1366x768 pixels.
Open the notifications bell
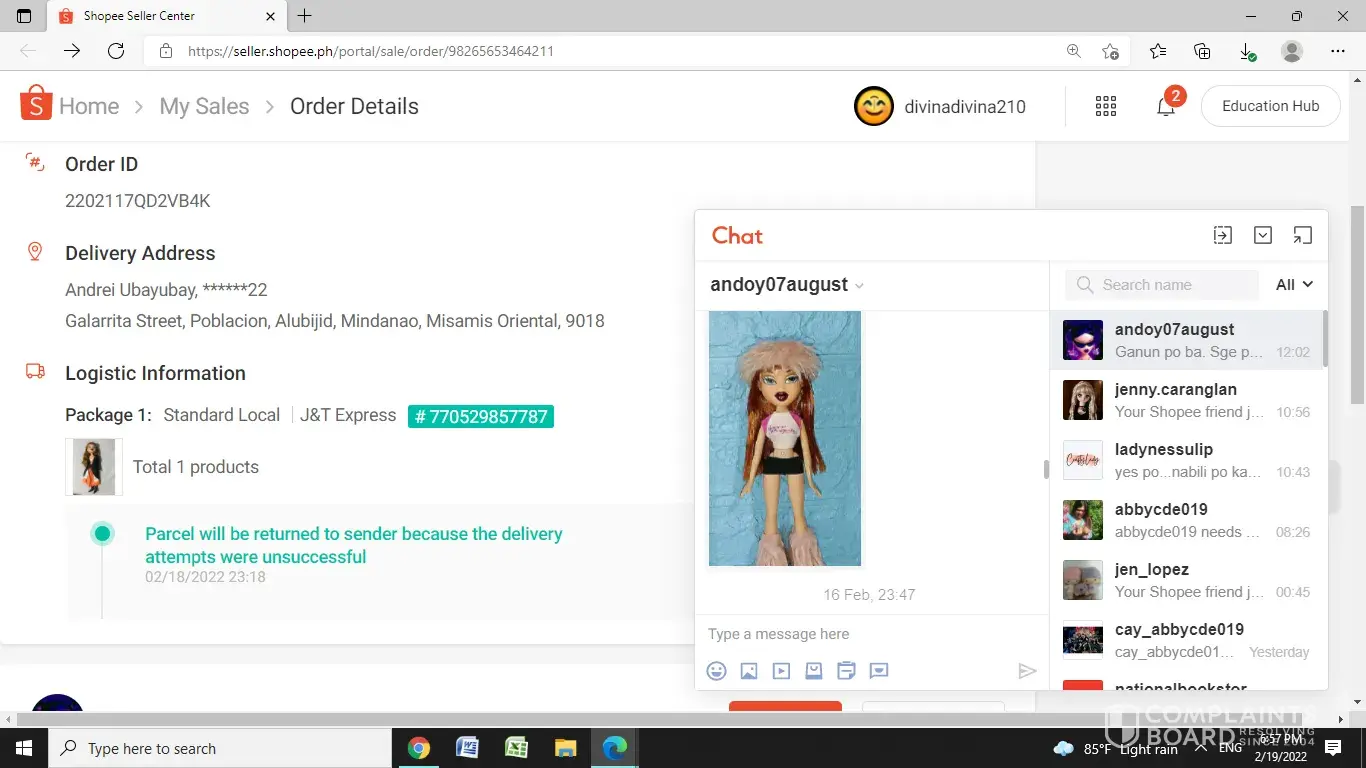1166,106
